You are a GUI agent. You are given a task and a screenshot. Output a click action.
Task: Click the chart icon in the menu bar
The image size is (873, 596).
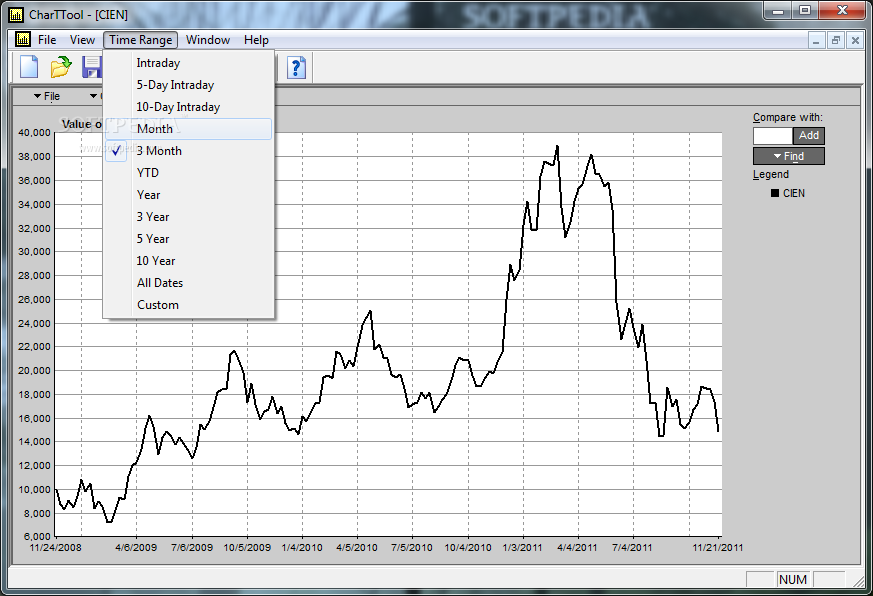pos(23,40)
